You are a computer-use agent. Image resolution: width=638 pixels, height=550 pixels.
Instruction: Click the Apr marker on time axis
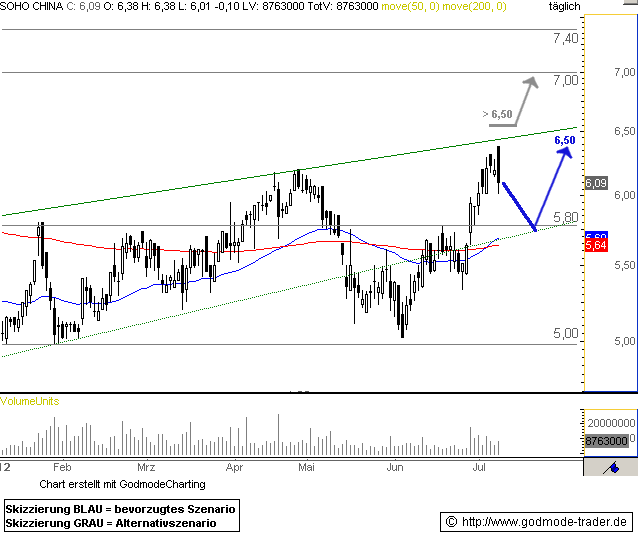(x=235, y=467)
